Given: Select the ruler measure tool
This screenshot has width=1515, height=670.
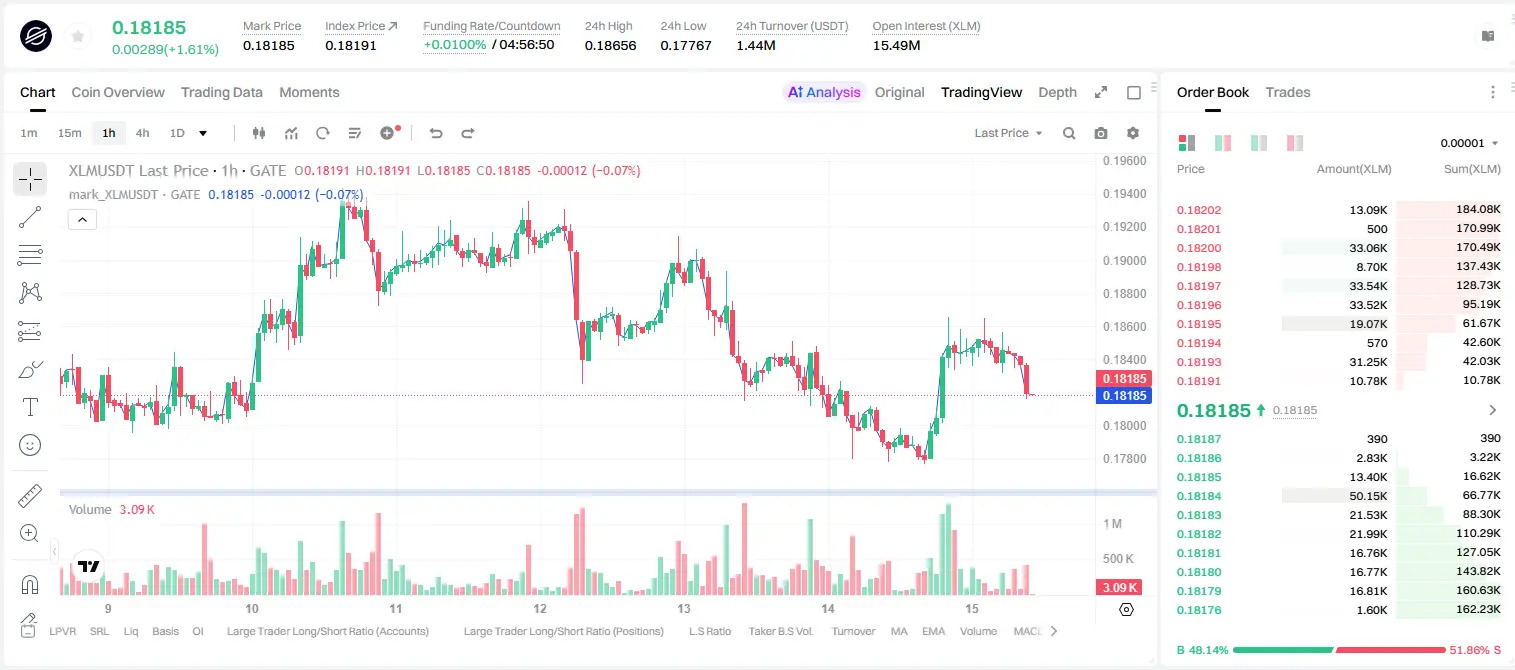Looking at the screenshot, I should point(30,495).
